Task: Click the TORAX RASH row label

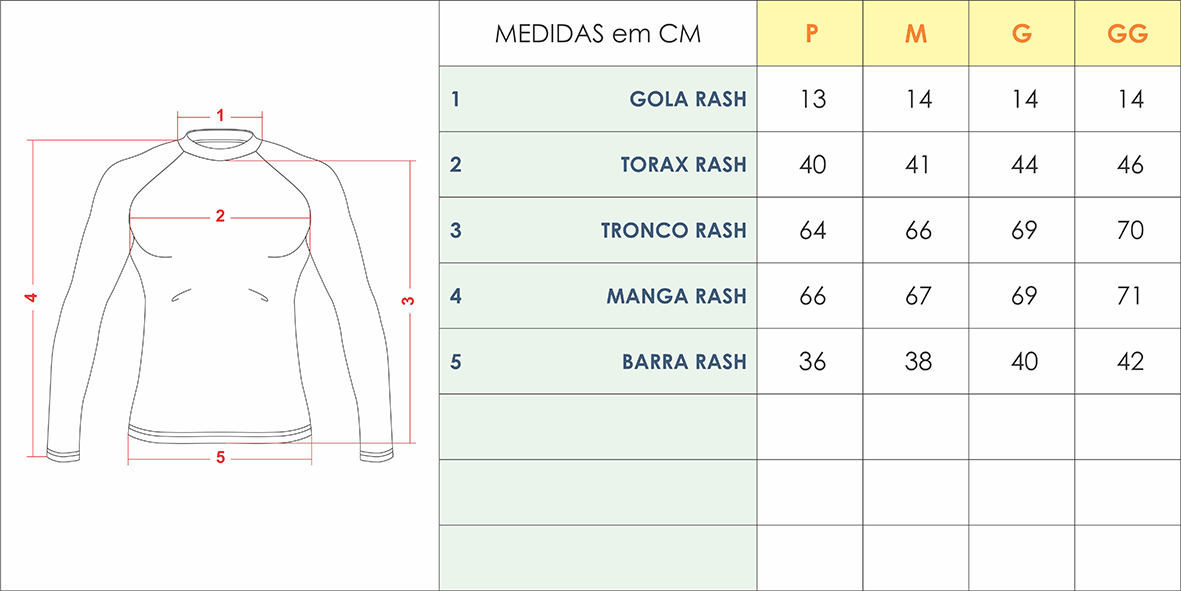Action: pyautogui.click(x=683, y=164)
